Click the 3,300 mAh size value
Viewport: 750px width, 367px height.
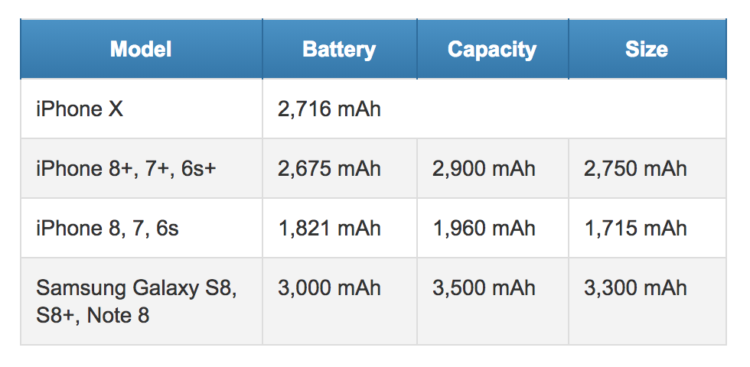636,288
